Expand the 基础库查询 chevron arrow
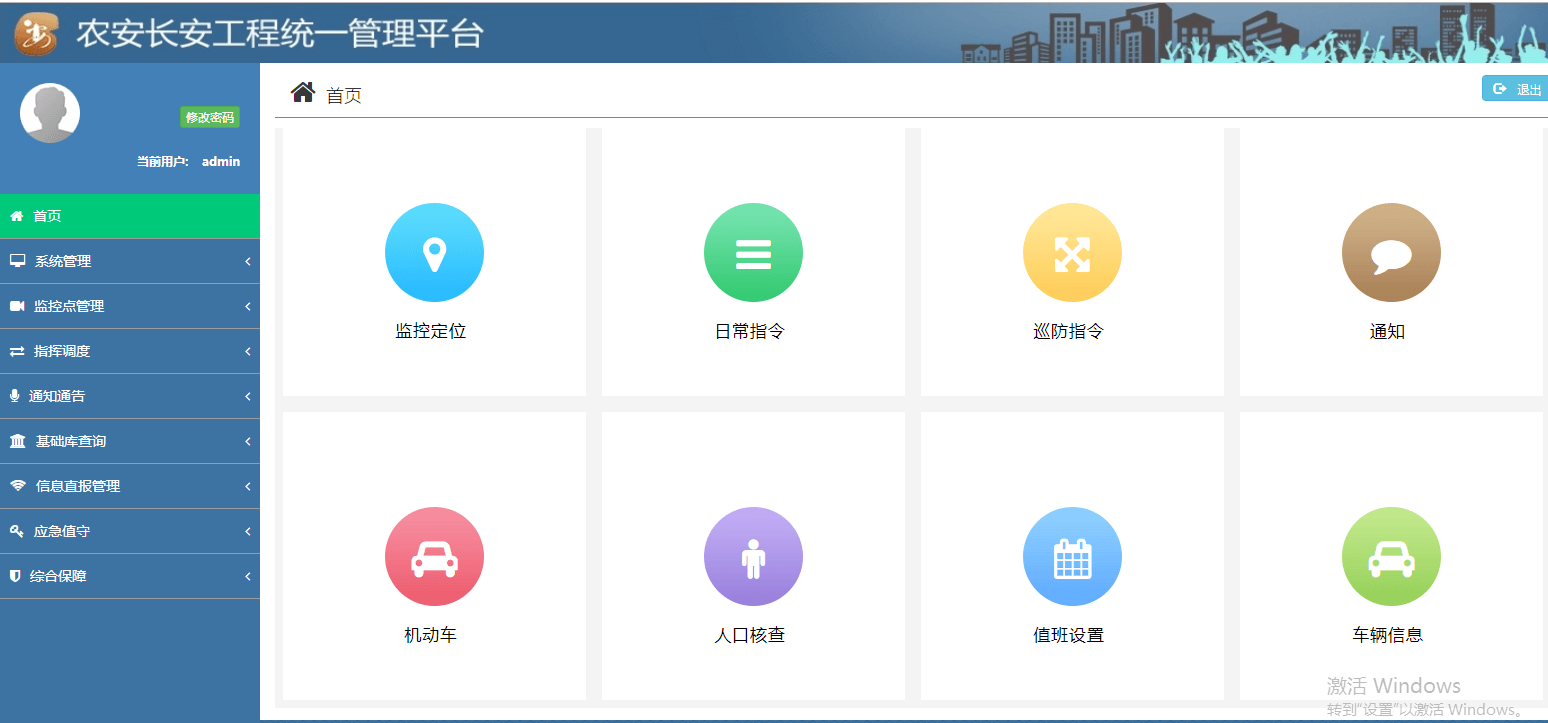The width and height of the screenshot is (1548, 723). coord(247,441)
